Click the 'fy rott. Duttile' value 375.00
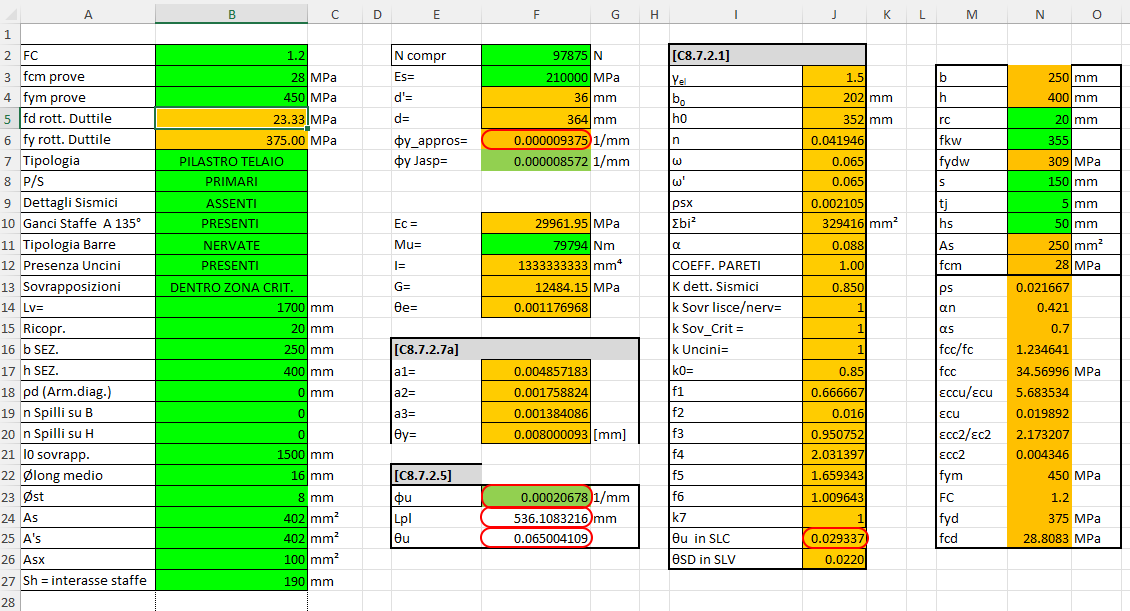This screenshot has width=1130, height=611. pyautogui.click(x=231, y=140)
